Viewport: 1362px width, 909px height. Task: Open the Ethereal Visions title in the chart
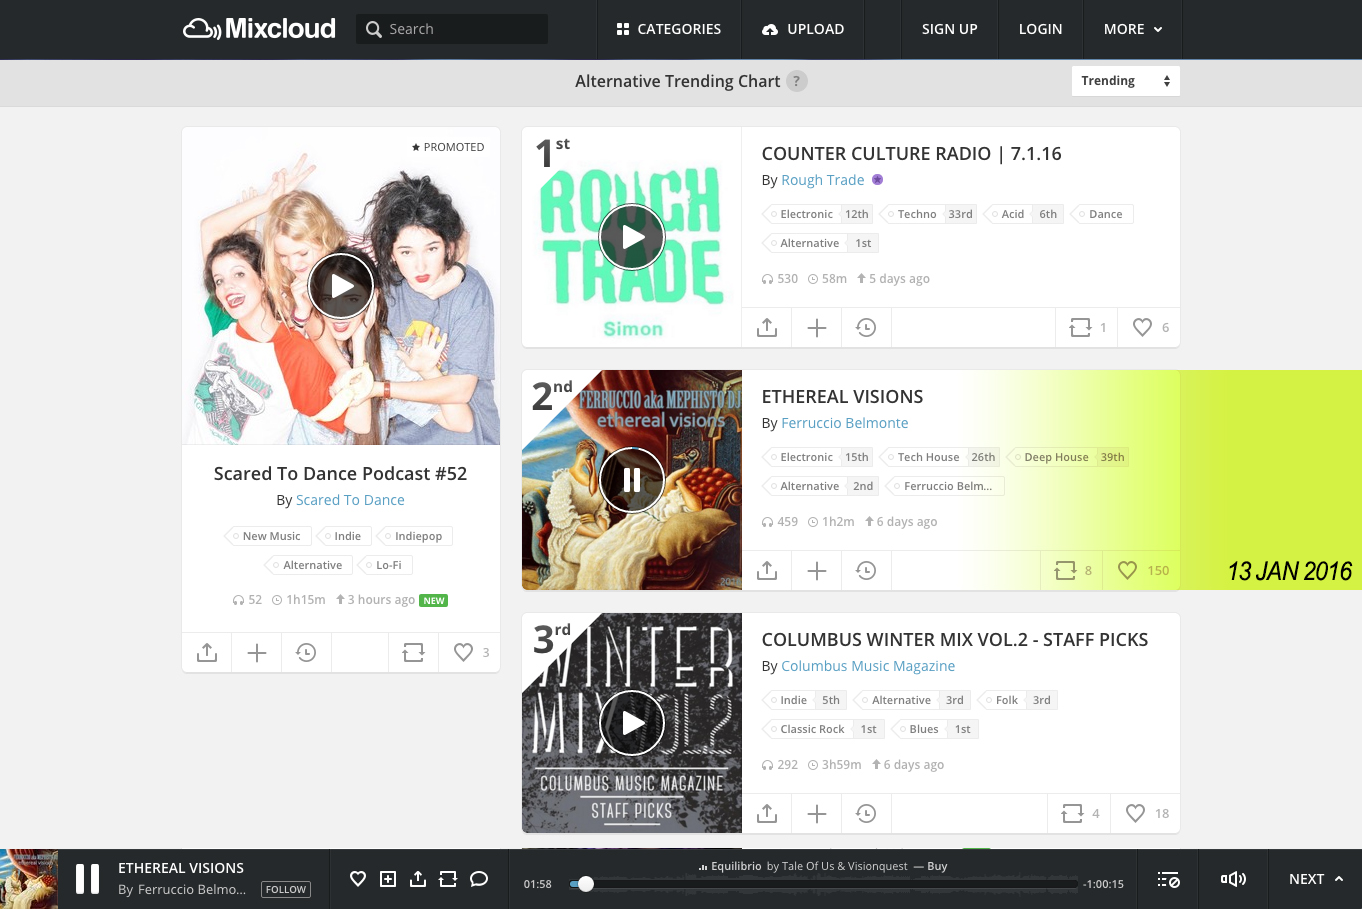click(x=843, y=397)
